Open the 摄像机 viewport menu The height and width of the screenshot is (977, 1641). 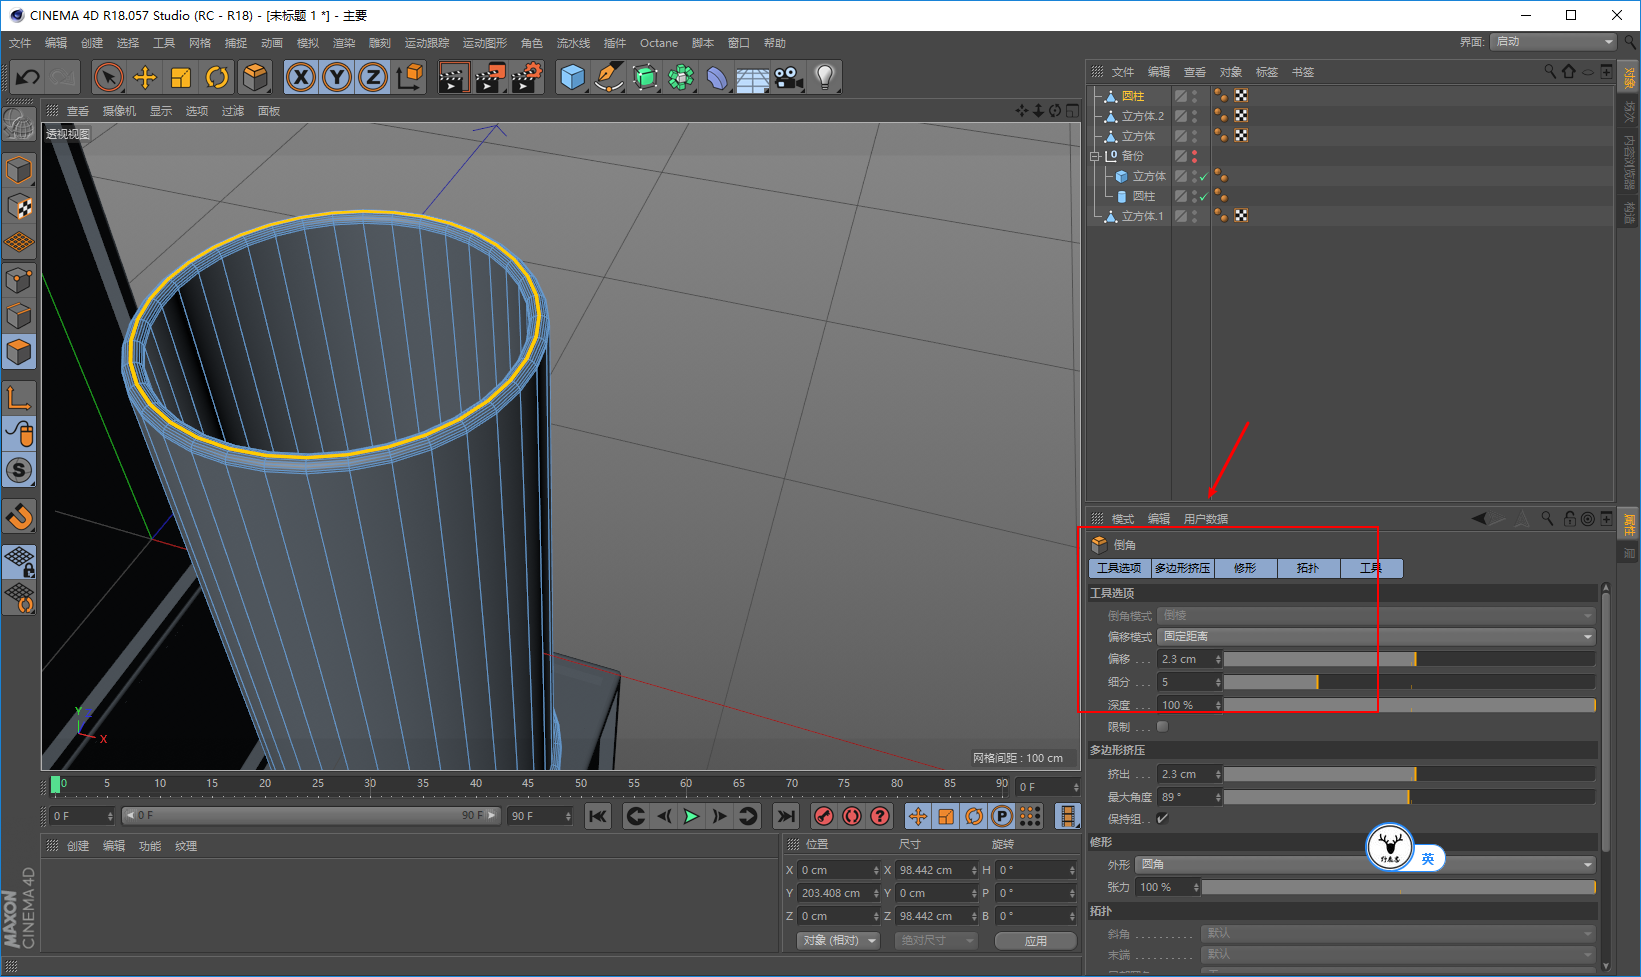[119, 111]
